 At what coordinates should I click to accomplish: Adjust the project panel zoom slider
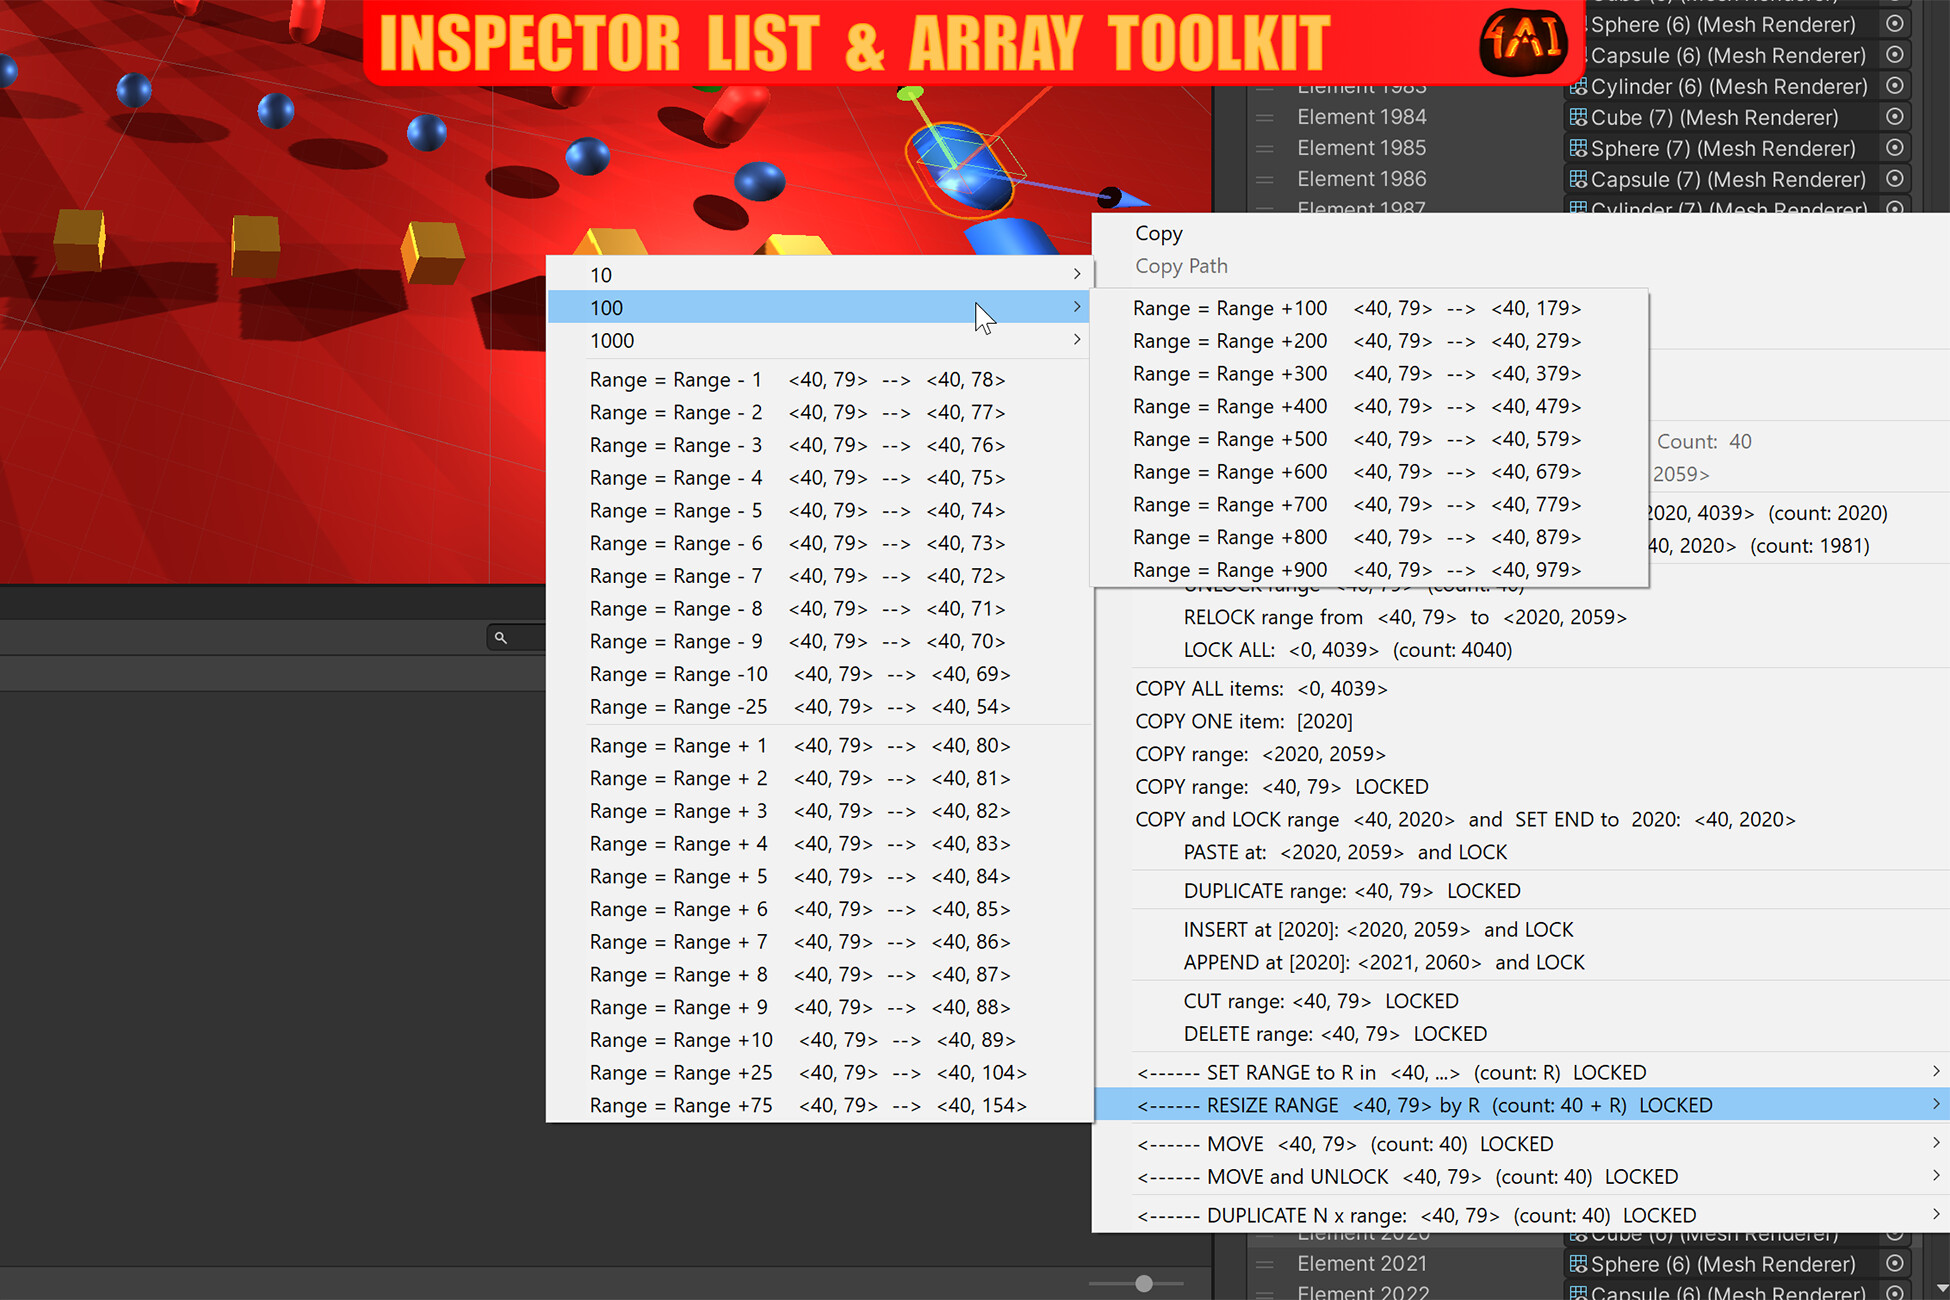point(1144,1283)
